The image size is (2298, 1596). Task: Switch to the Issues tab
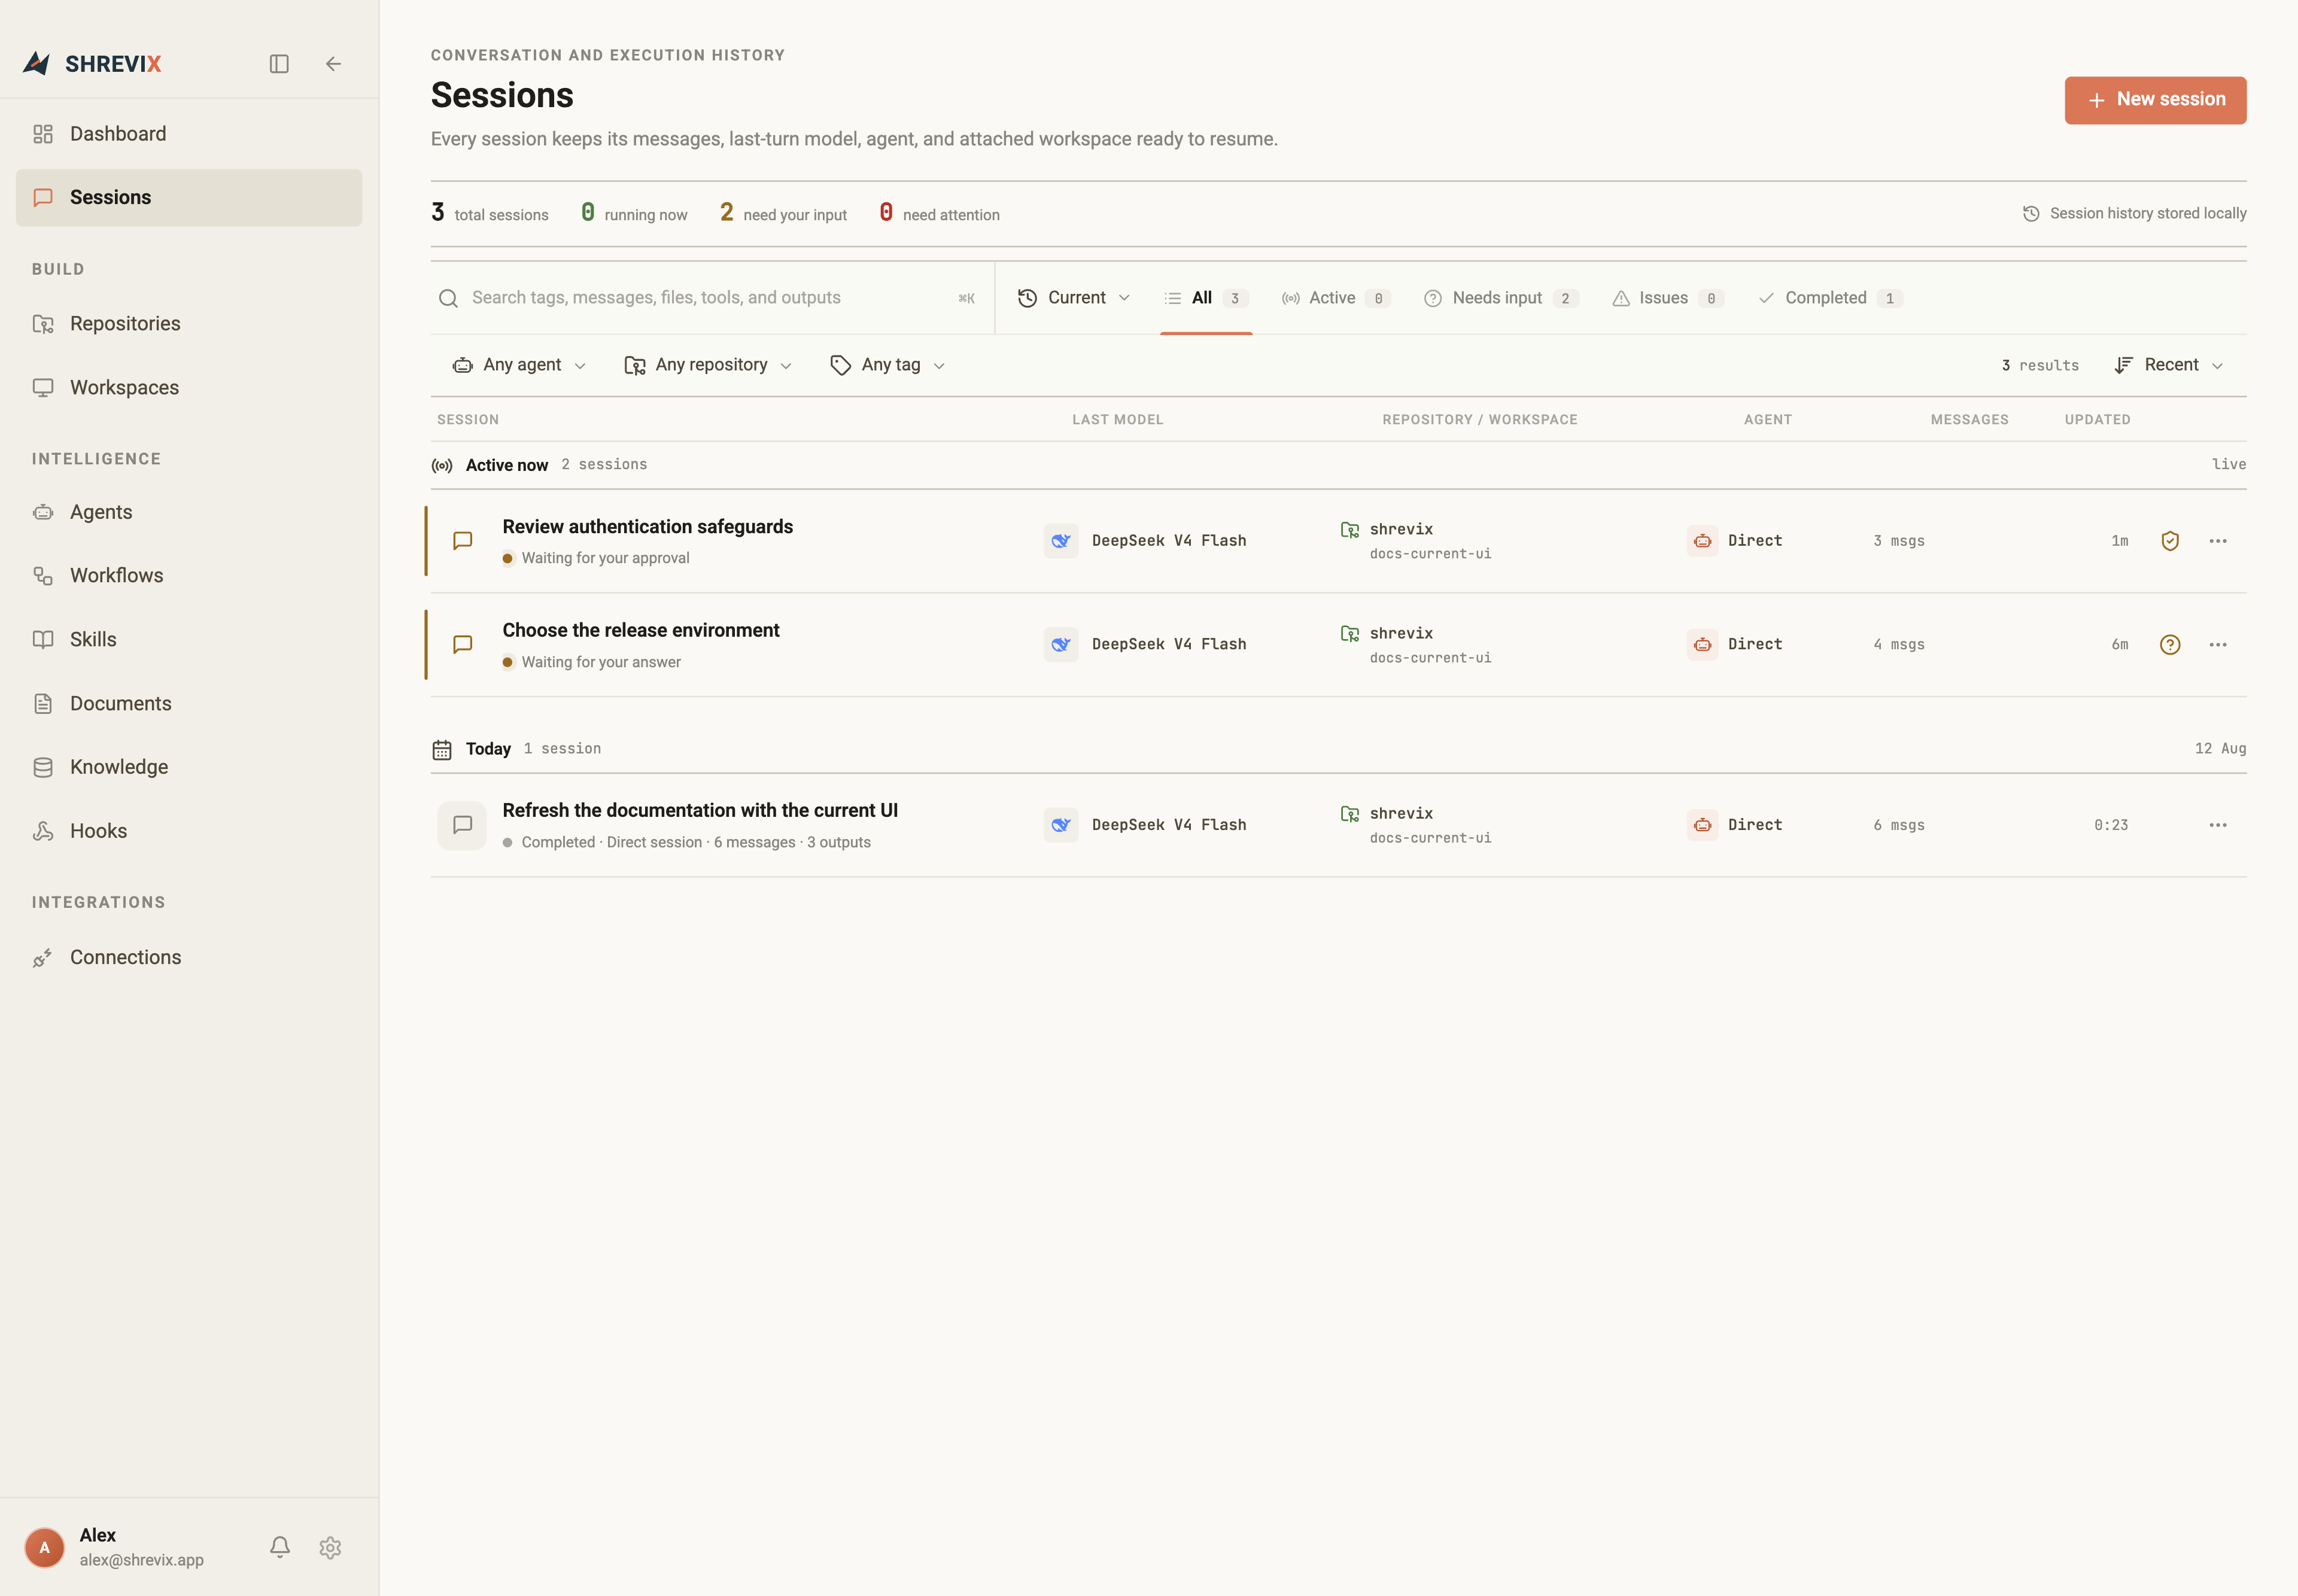pos(1667,298)
